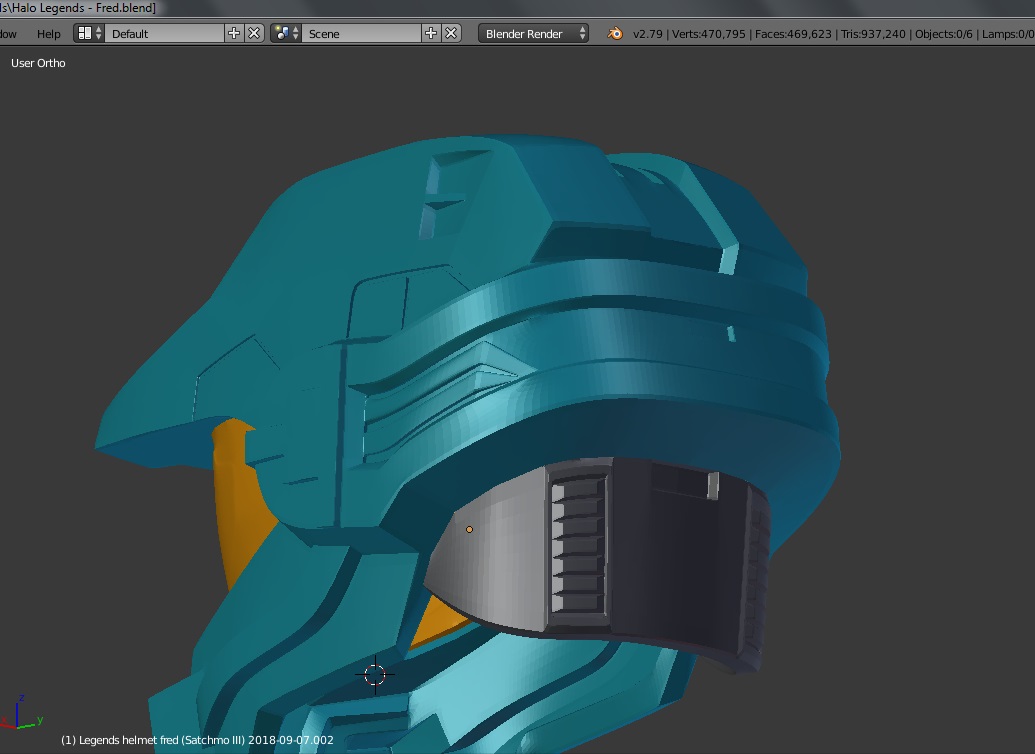
Task: Click the Blender logo icon in header
Action: [613, 33]
